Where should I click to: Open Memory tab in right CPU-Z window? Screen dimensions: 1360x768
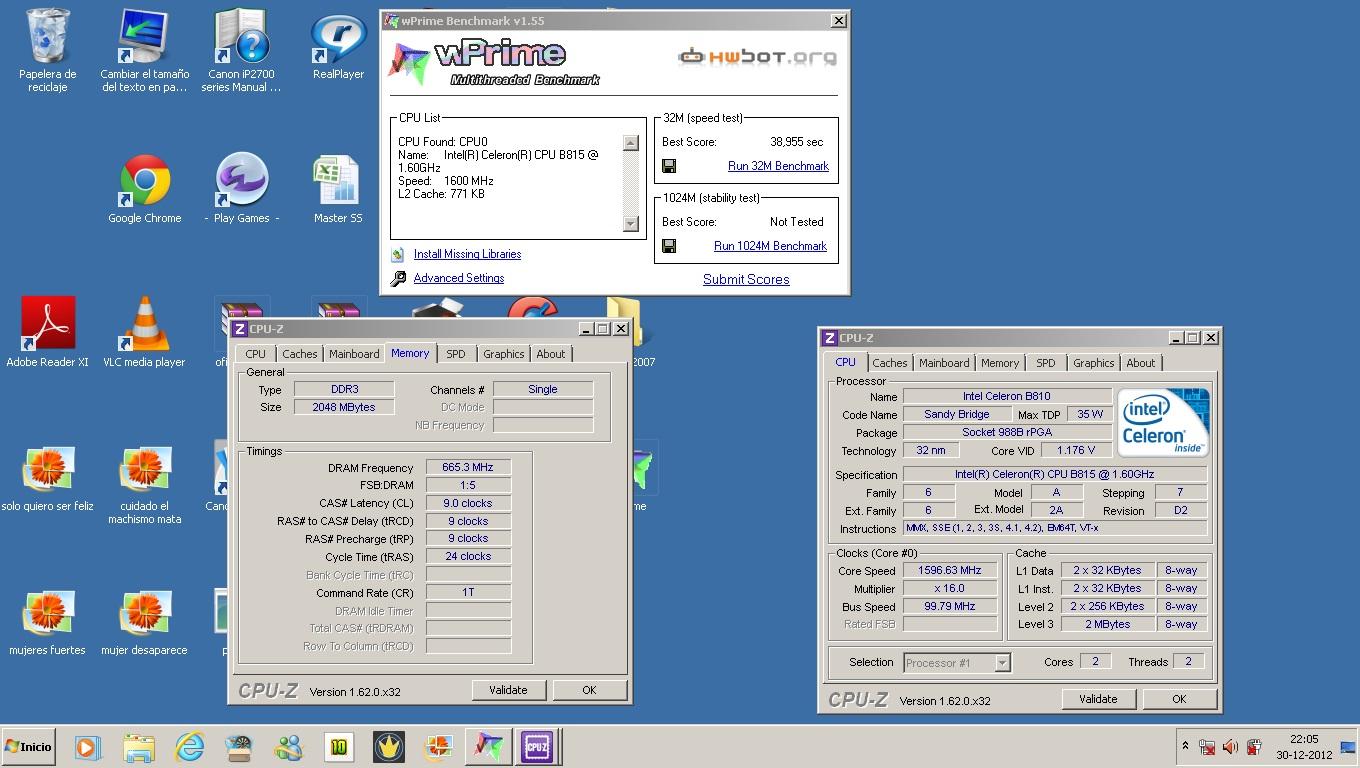(1000, 363)
